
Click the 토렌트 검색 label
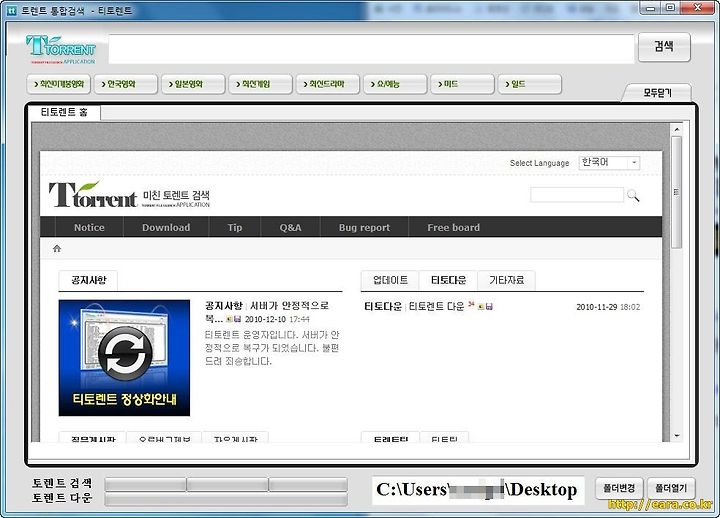[62, 483]
